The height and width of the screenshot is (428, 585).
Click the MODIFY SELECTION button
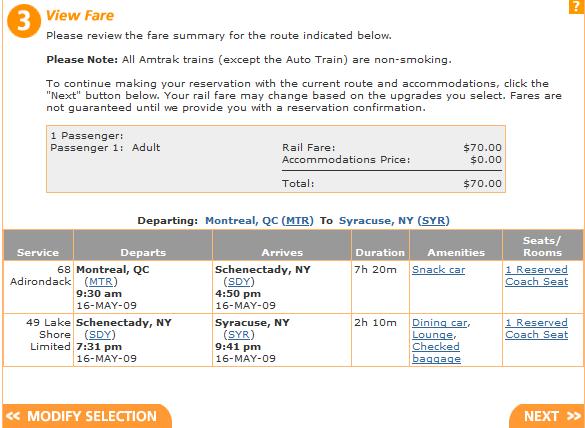click(x=87, y=416)
